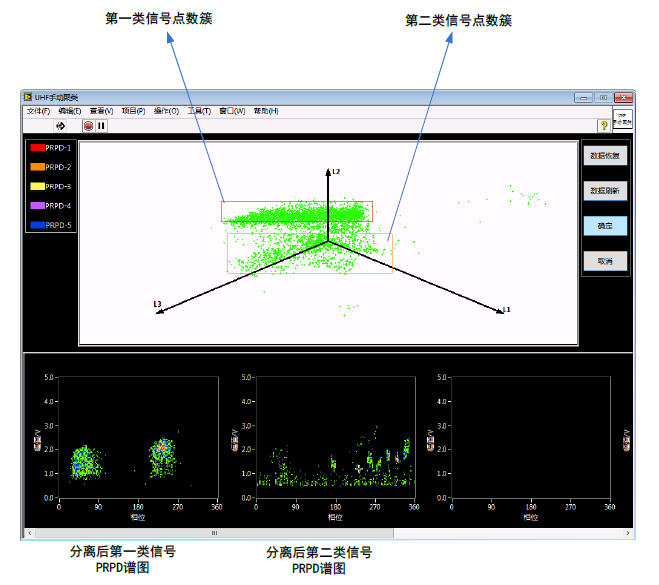The width and height of the screenshot is (659, 585).
Task: Open context help via the question mark icon
Action: point(603,126)
